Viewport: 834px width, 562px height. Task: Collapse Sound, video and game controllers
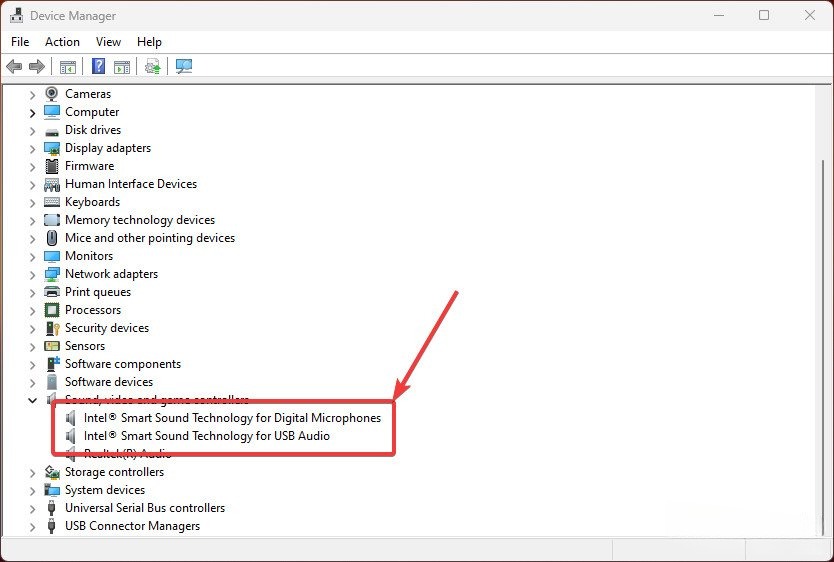[x=32, y=400]
